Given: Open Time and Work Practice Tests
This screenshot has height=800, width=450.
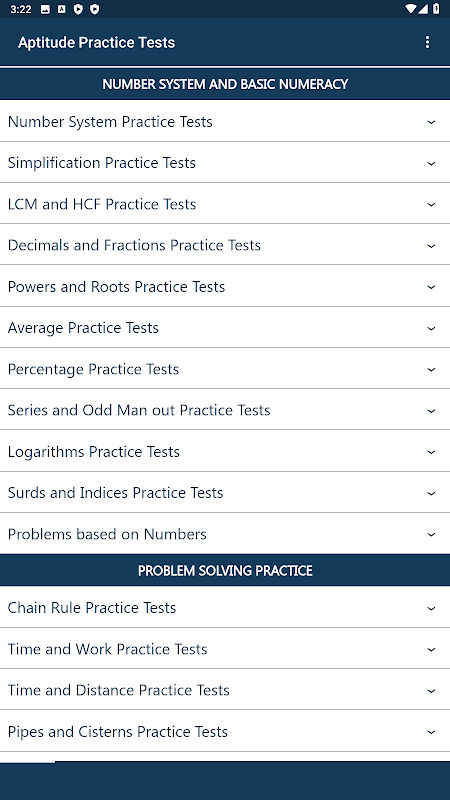Looking at the screenshot, I should (225, 648).
